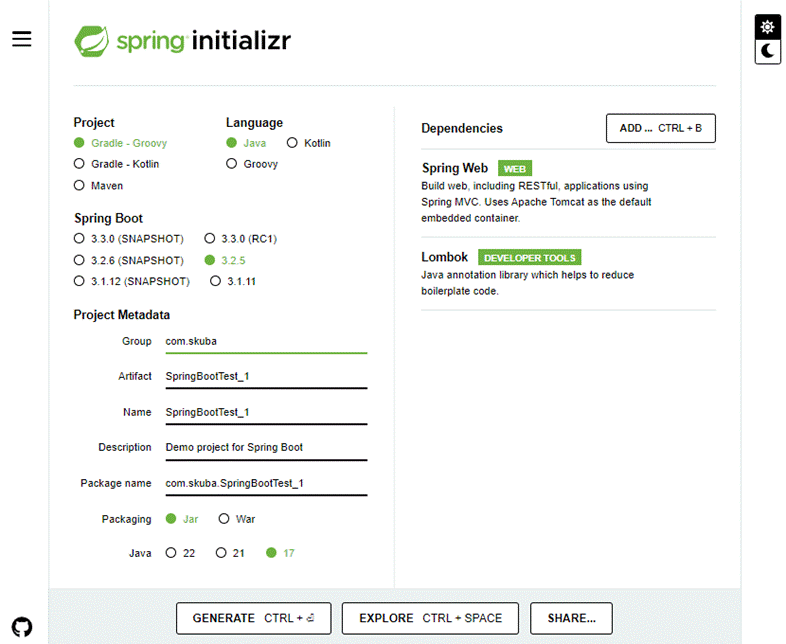Choose Jar packaging

click(182, 519)
